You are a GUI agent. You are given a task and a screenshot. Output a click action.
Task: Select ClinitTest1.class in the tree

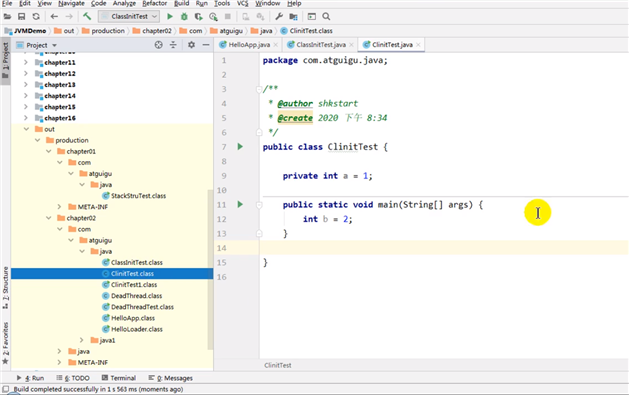(134, 285)
